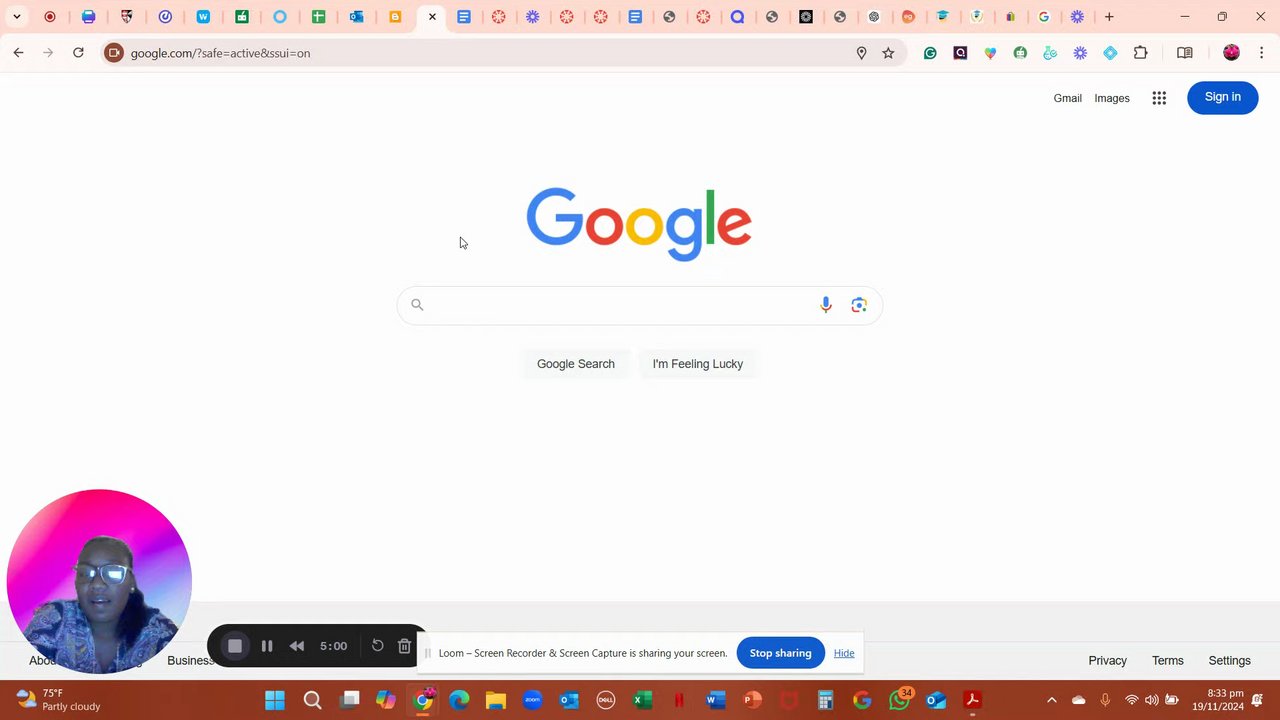Image resolution: width=1280 pixels, height=720 pixels.
Task: Click the Google Search button
Action: click(576, 364)
